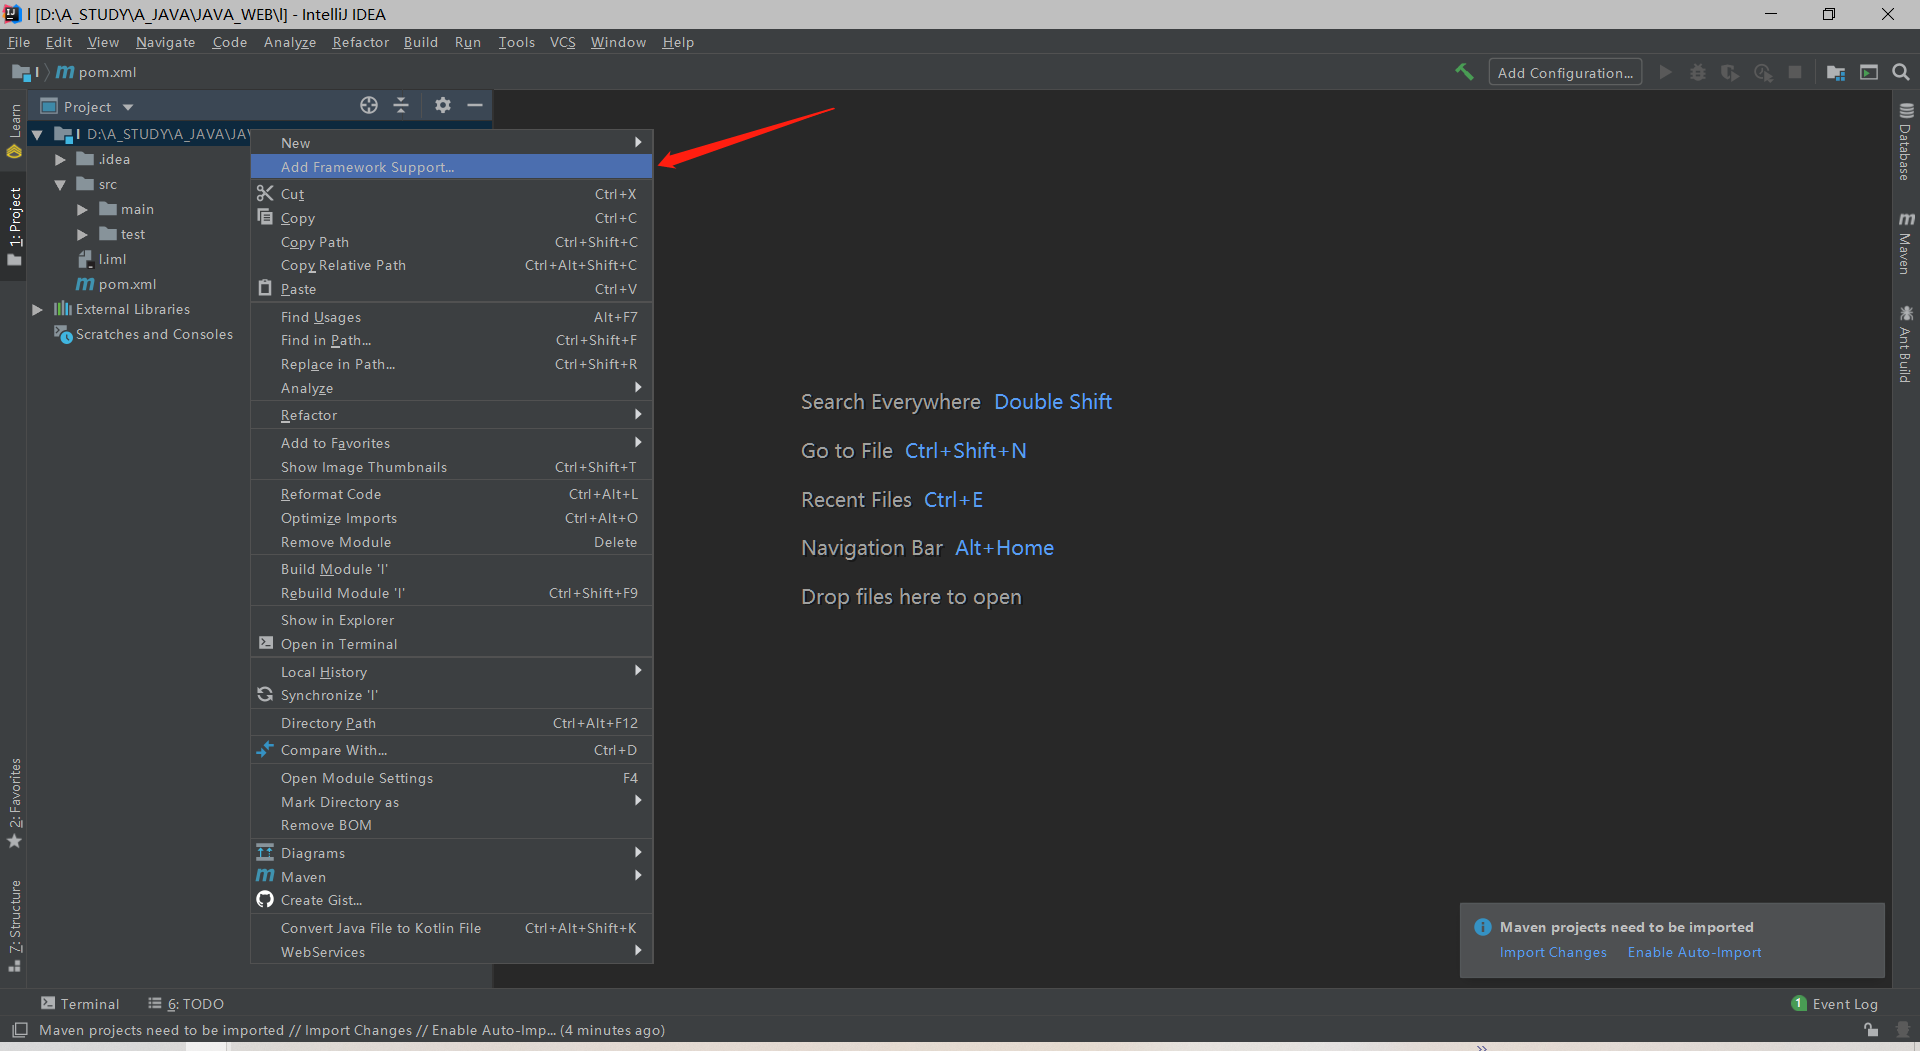Open the Z: Structure side tab

pyautogui.click(x=14, y=926)
